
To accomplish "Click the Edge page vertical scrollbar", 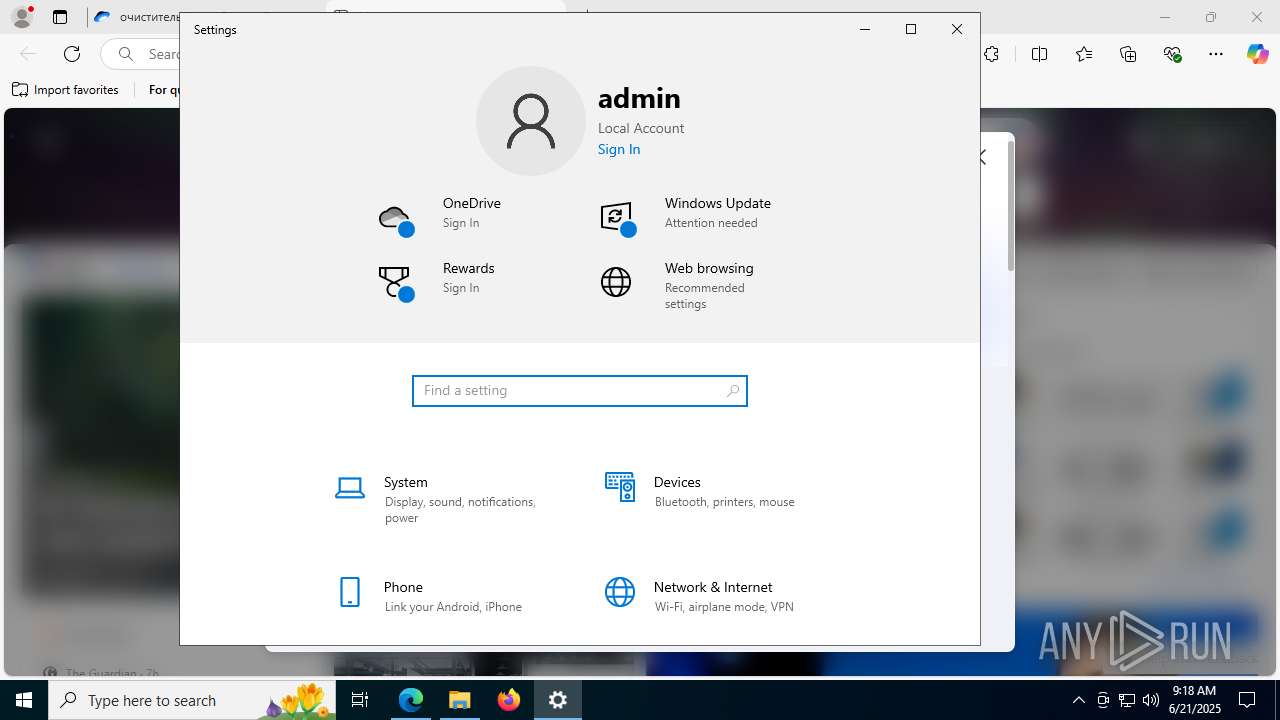I will [1011, 205].
